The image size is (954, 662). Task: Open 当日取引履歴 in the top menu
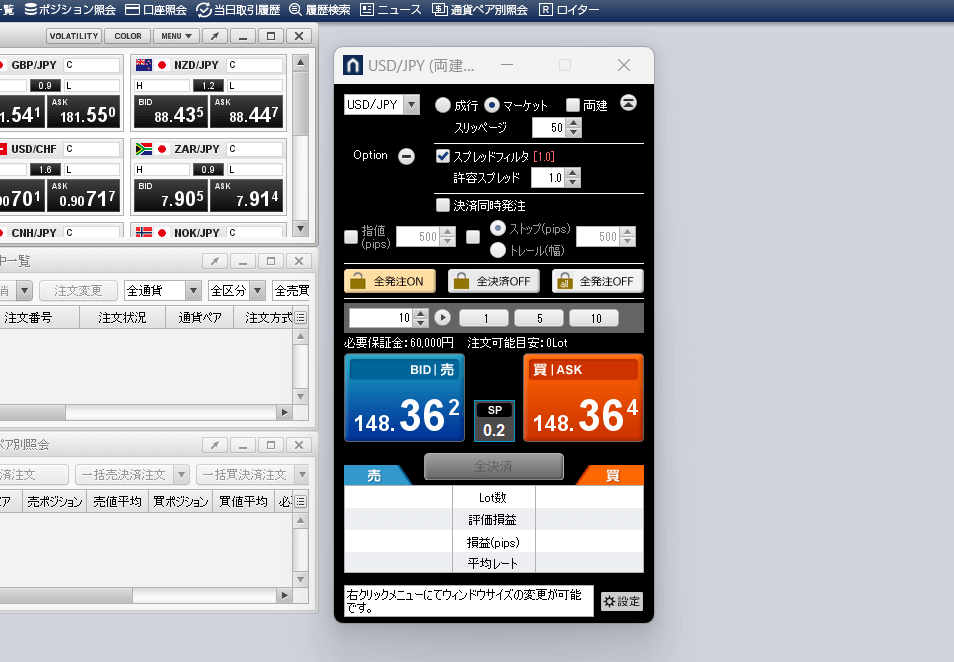[238, 9]
